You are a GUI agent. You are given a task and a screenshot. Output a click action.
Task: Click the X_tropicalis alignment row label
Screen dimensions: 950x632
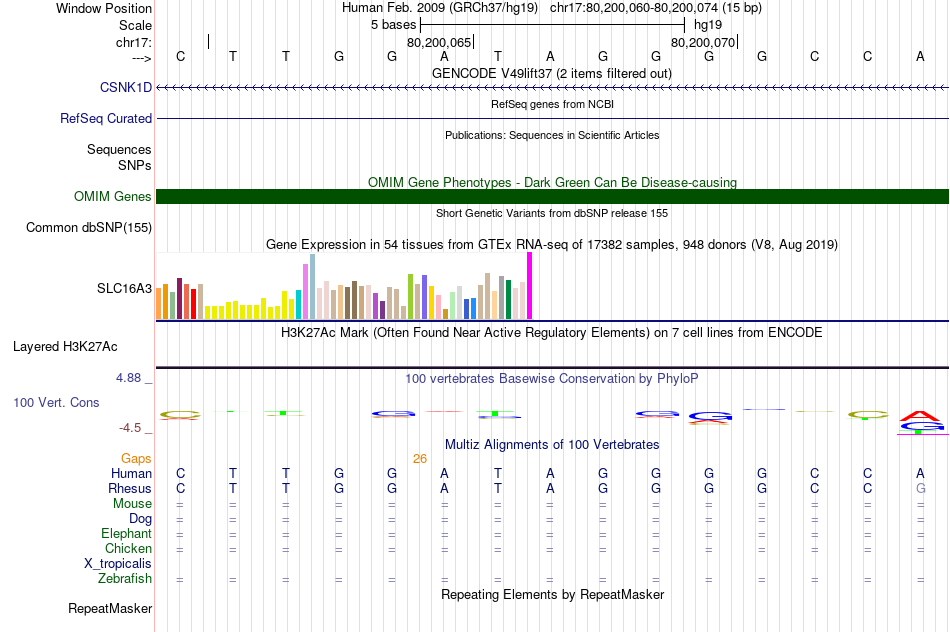coord(118,564)
